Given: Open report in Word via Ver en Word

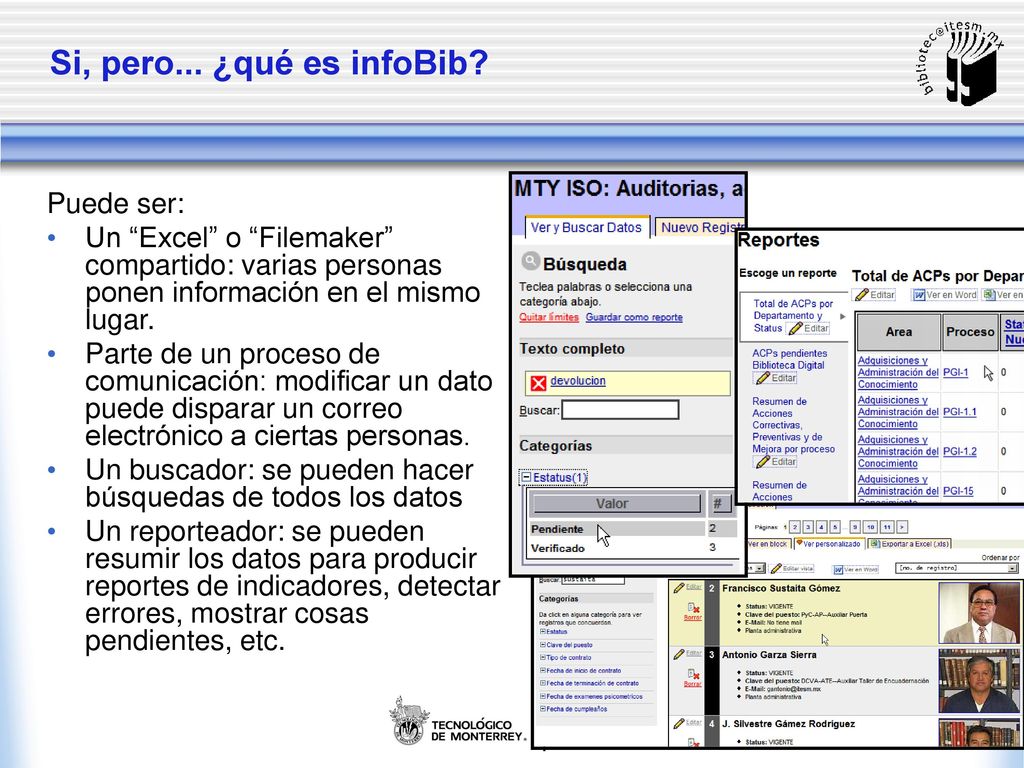Looking at the screenshot, I should [945, 295].
